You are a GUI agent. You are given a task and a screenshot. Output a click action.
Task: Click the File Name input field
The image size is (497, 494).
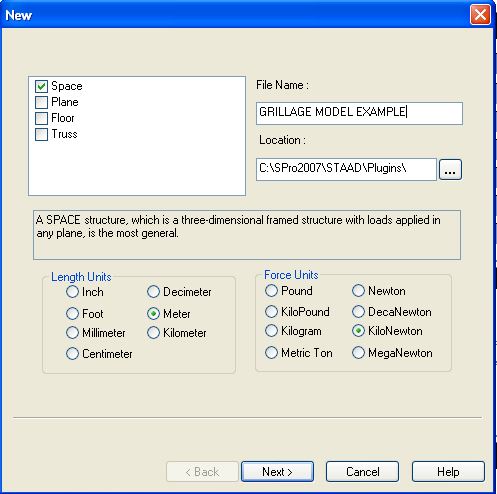(x=359, y=113)
